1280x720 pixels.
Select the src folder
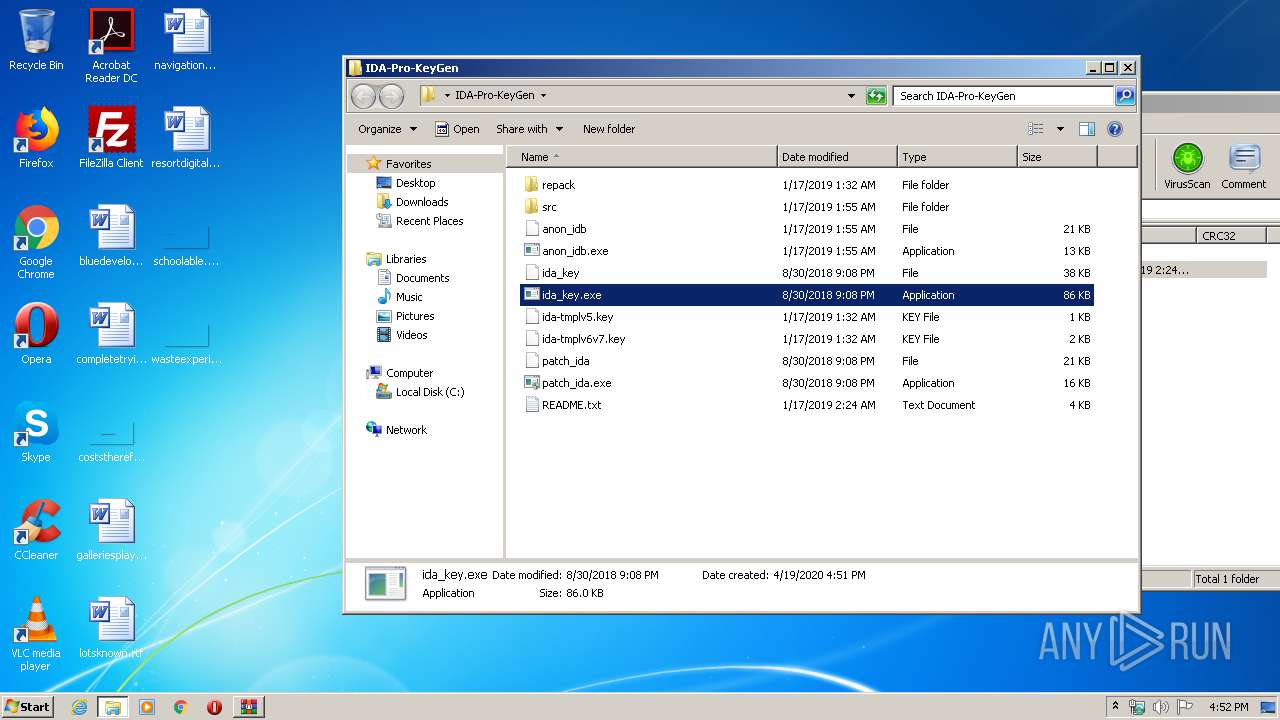(x=807, y=207)
